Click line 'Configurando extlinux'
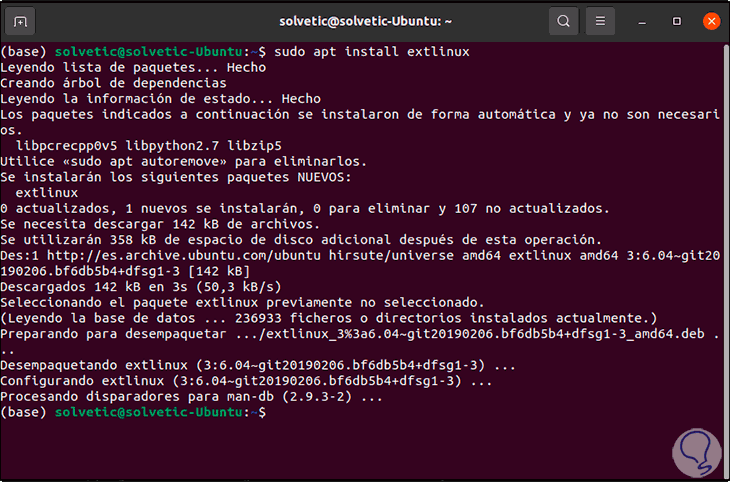Image resolution: width=730 pixels, height=482 pixels. pyautogui.click(x=246, y=381)
